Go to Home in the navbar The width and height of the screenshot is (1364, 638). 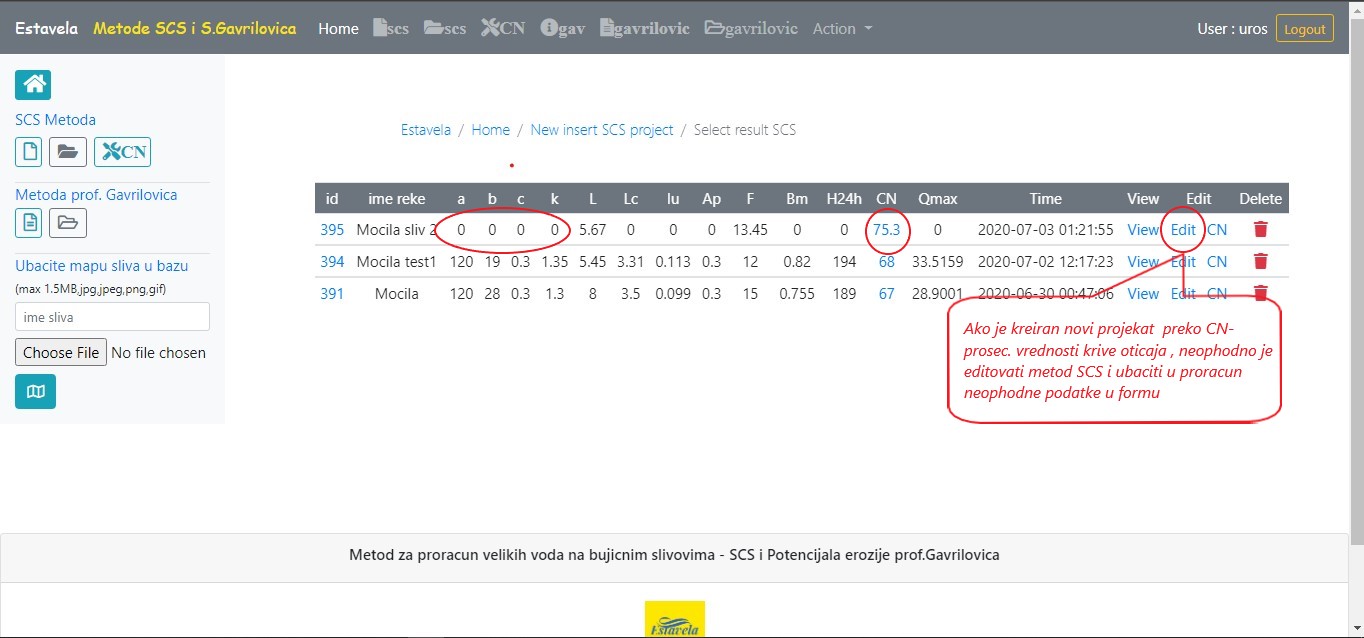(338, 29)
